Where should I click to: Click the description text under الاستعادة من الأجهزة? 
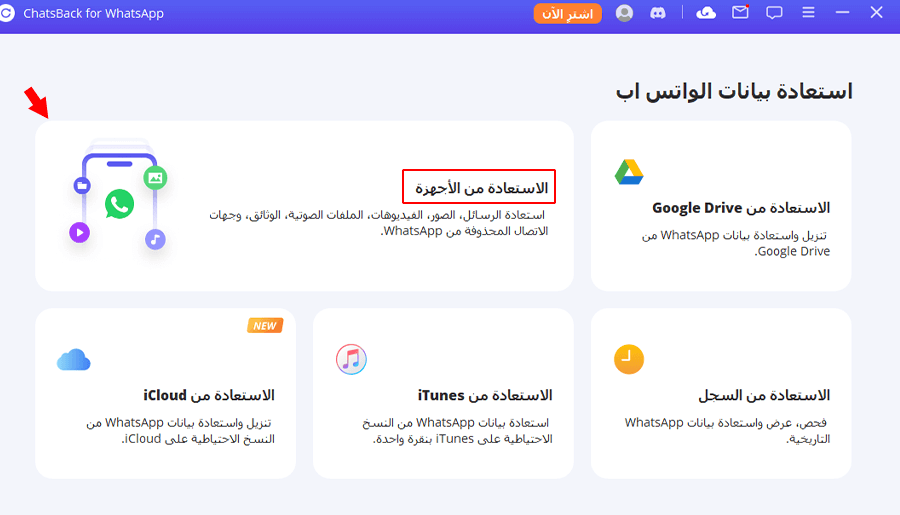[378, 223]
